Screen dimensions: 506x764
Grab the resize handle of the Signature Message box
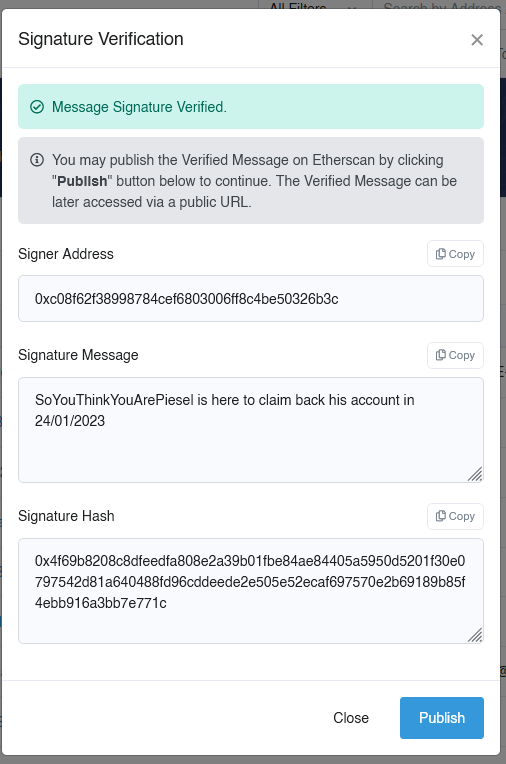coord(475,474)
